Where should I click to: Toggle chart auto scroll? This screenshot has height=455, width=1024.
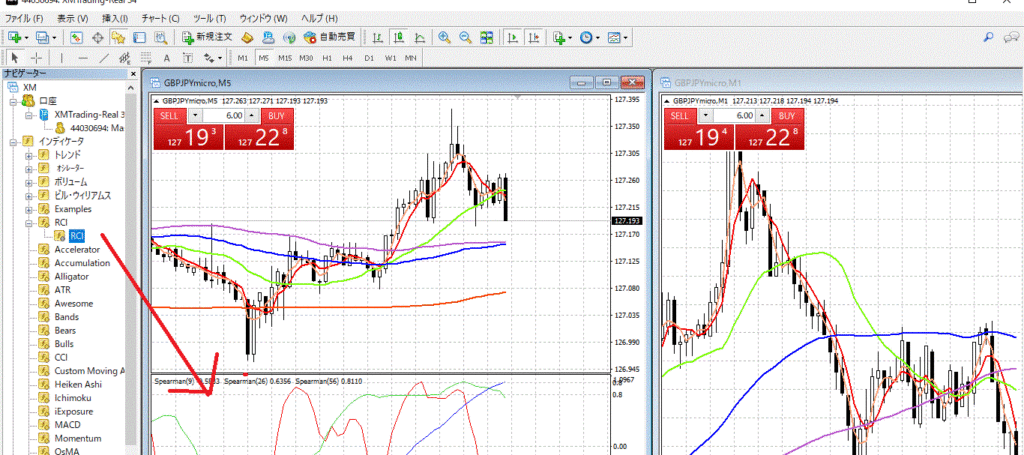pos(513,38)
